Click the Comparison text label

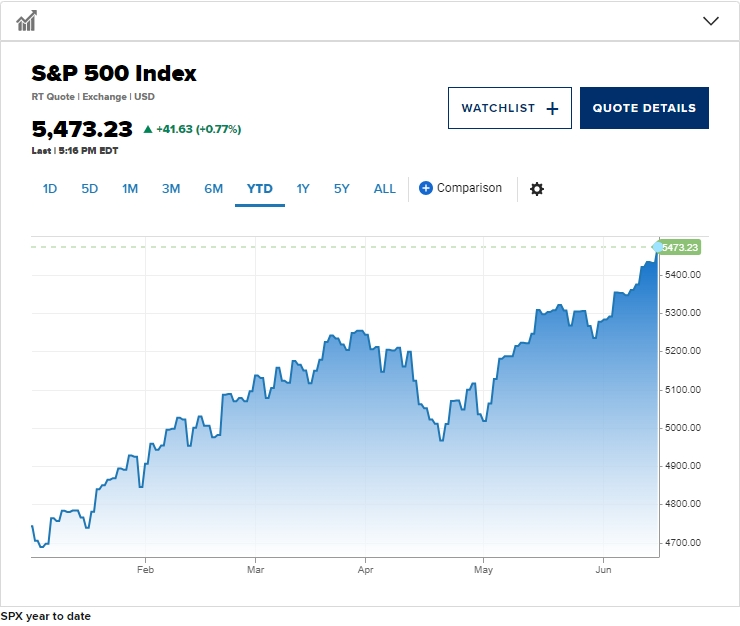tap(469, 188)
